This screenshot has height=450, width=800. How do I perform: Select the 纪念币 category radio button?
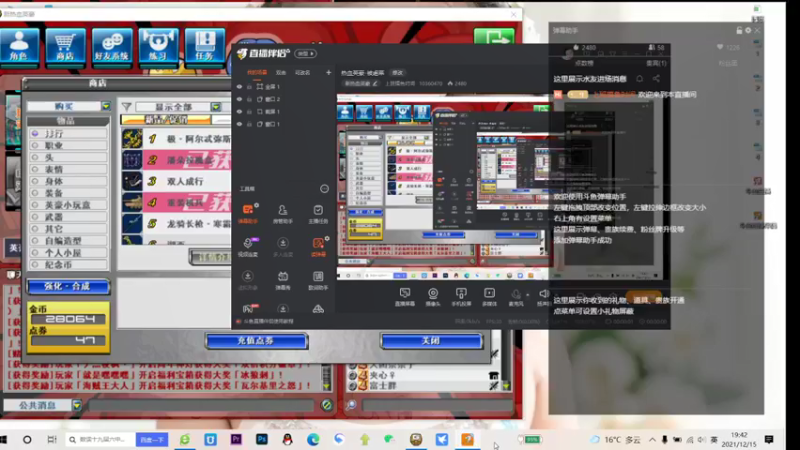coord(35,265)
